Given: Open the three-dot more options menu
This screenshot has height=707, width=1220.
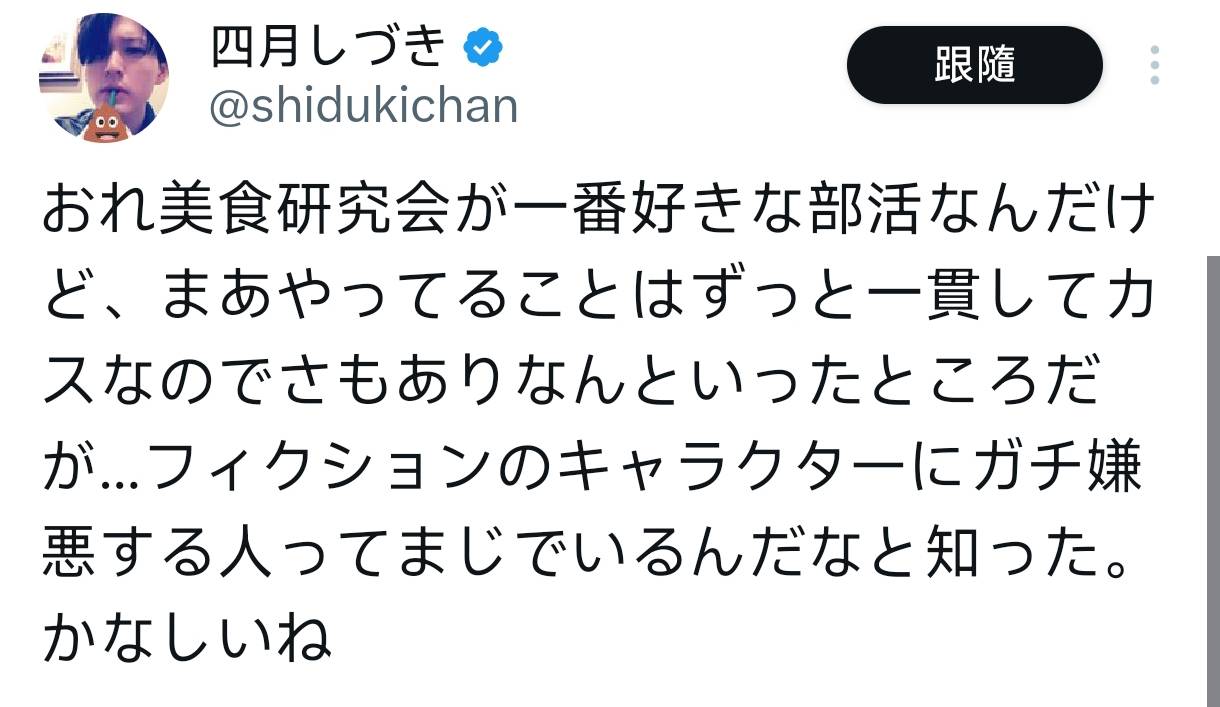Looking at the screenshot, I should (x=1155, y=65).
